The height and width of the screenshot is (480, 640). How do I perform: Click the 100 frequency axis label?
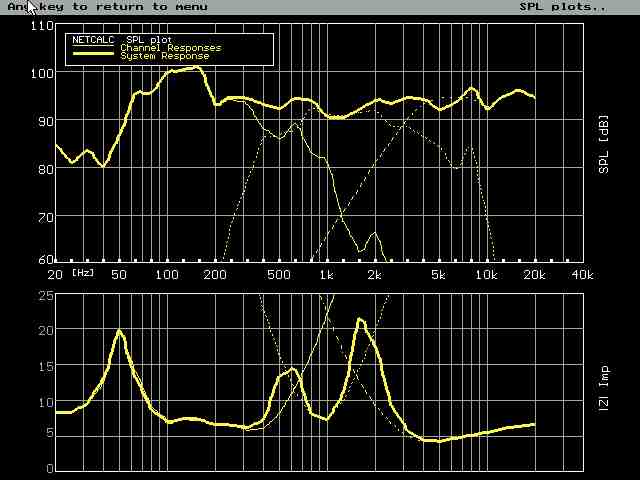[x=167, y=275]
